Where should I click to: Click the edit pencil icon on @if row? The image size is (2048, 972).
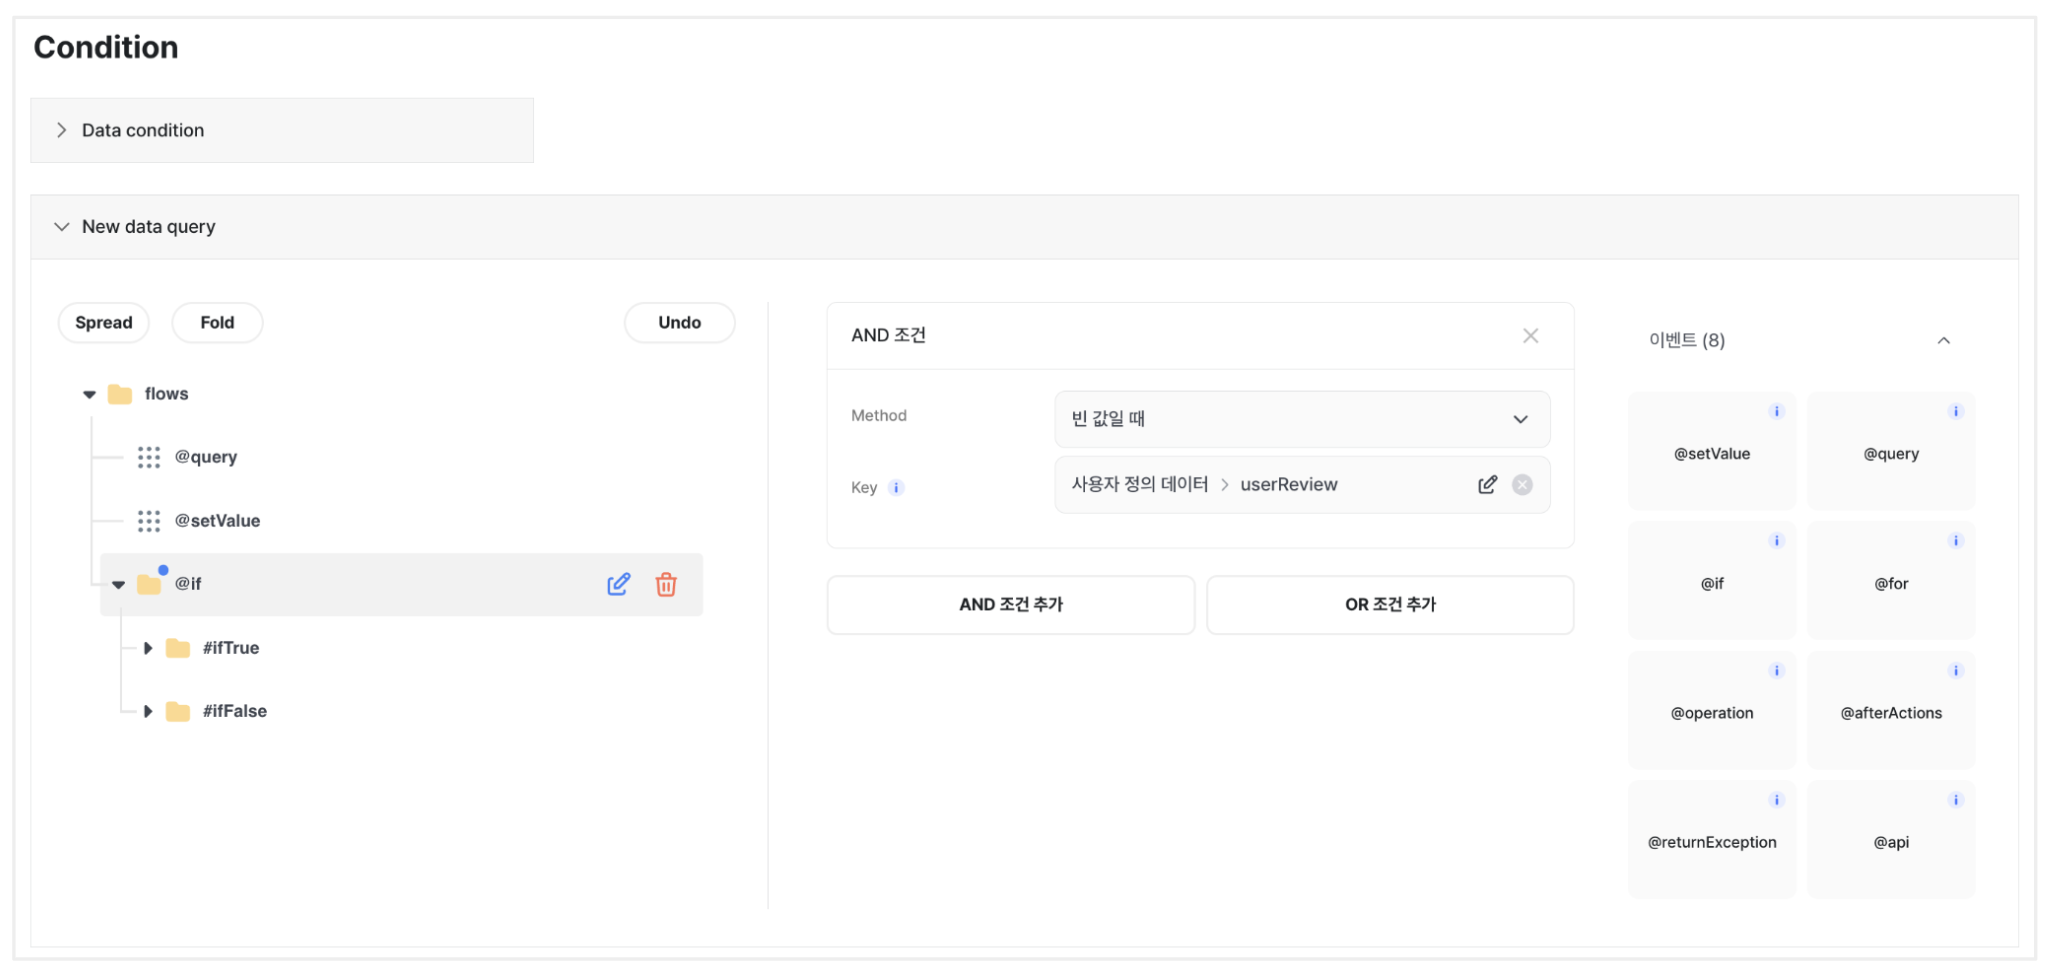619,584
